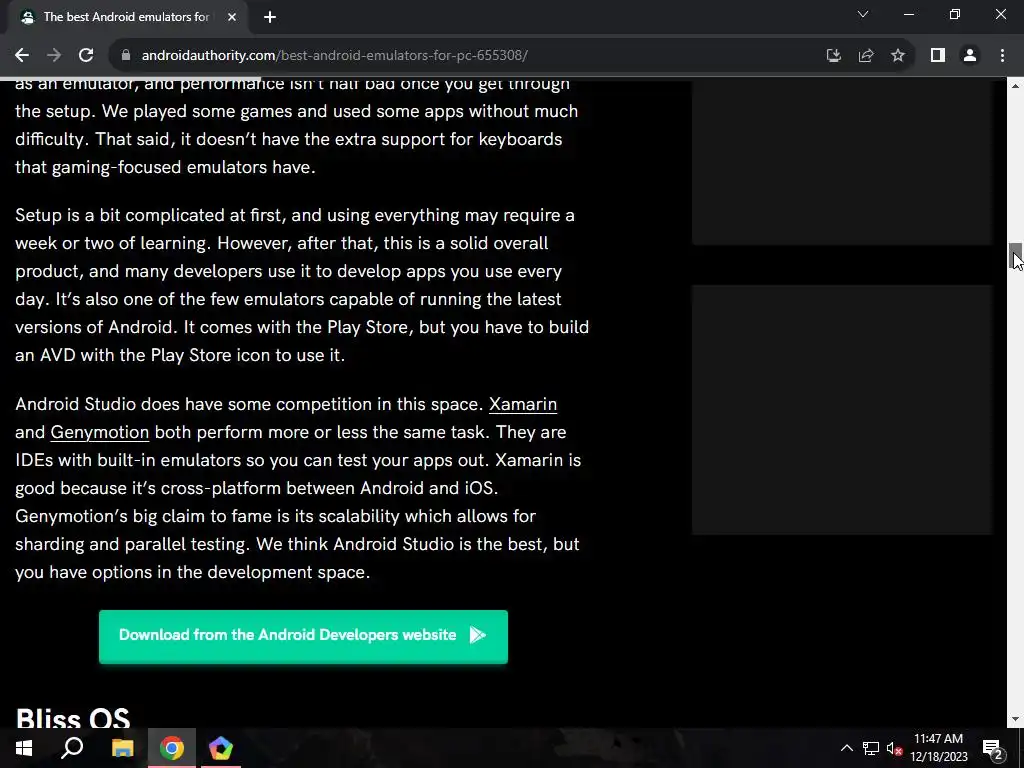Image resolution: width=1024 pixels, height=768 pixels.
Task: Click the vertical scrollbar thumb
Action: coord(1015,255)
